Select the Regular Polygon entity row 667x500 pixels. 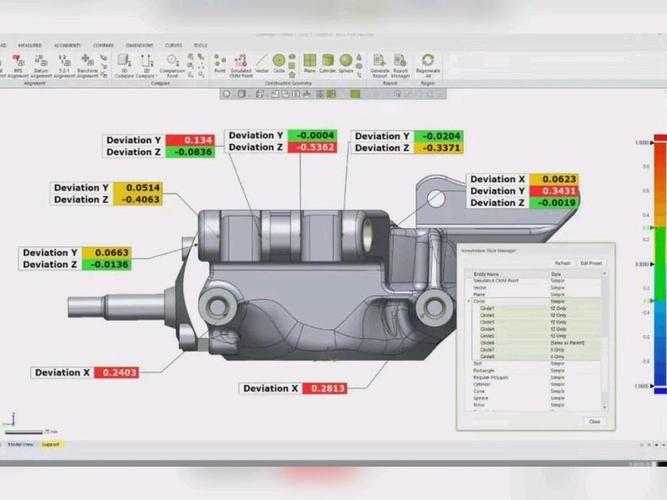tap(534, 377)
